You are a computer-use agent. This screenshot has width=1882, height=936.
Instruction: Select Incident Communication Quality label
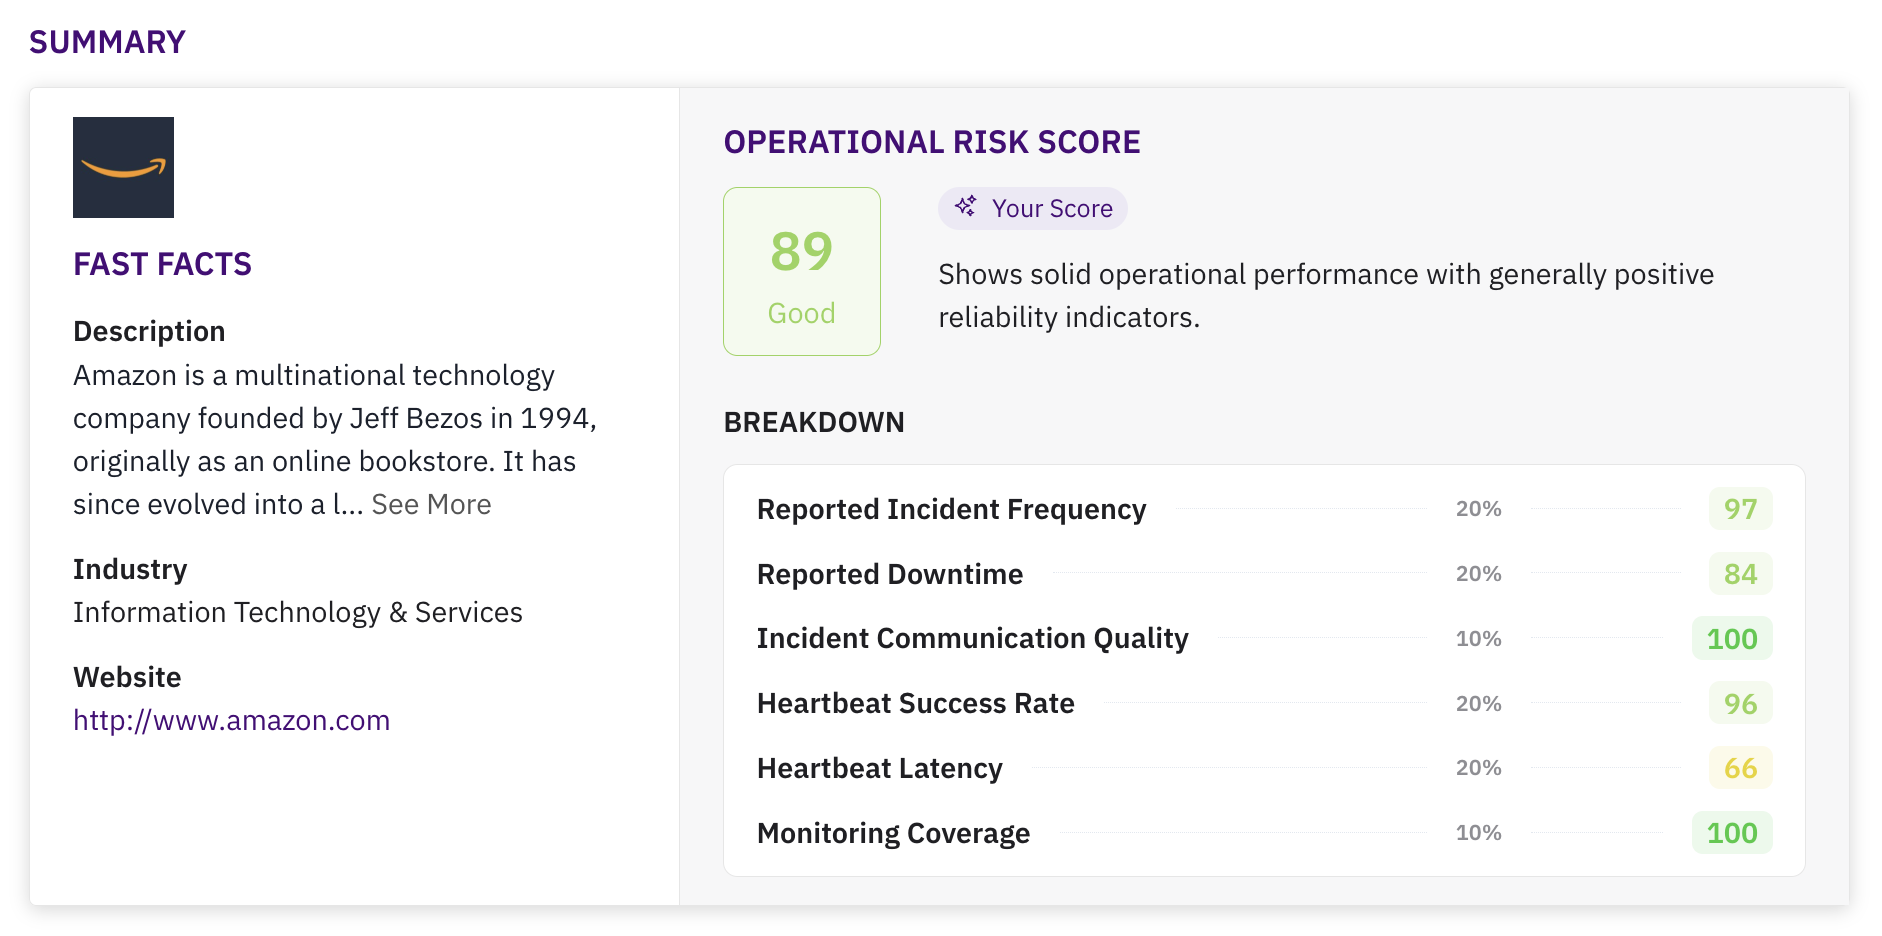(x=972, y=638)
